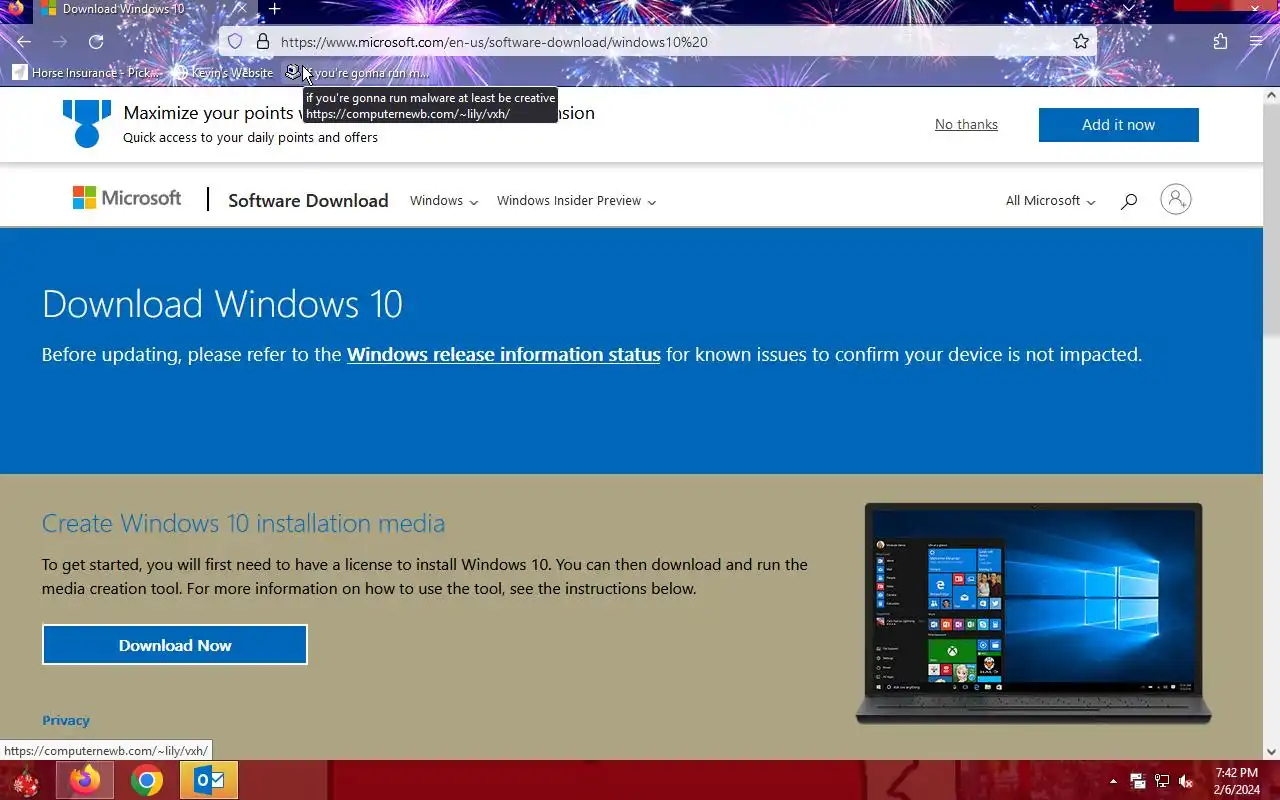1280x800 pixels.
Task: Go back using the browser back arrow
Action: pyautogui.click(x=24, y=42)
